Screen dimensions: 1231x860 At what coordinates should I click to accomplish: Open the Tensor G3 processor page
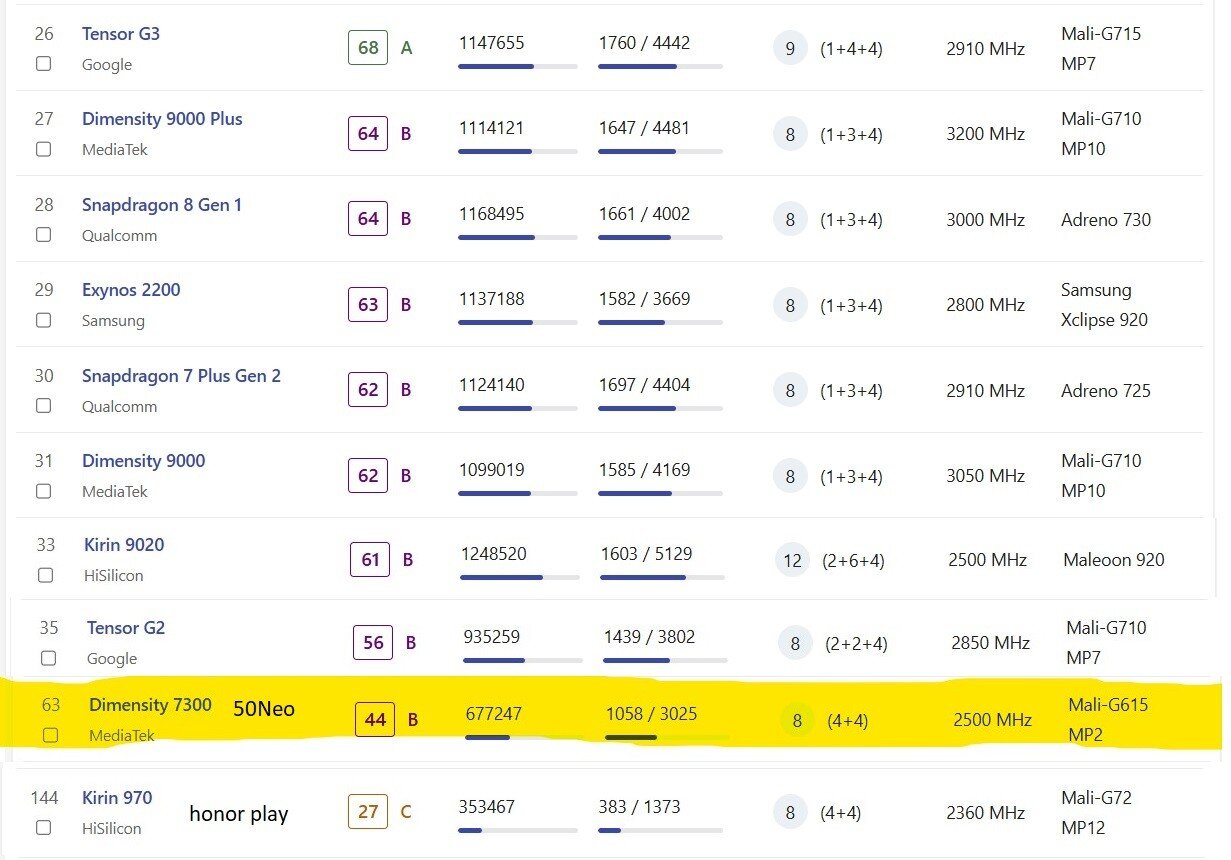coord(121,34)
